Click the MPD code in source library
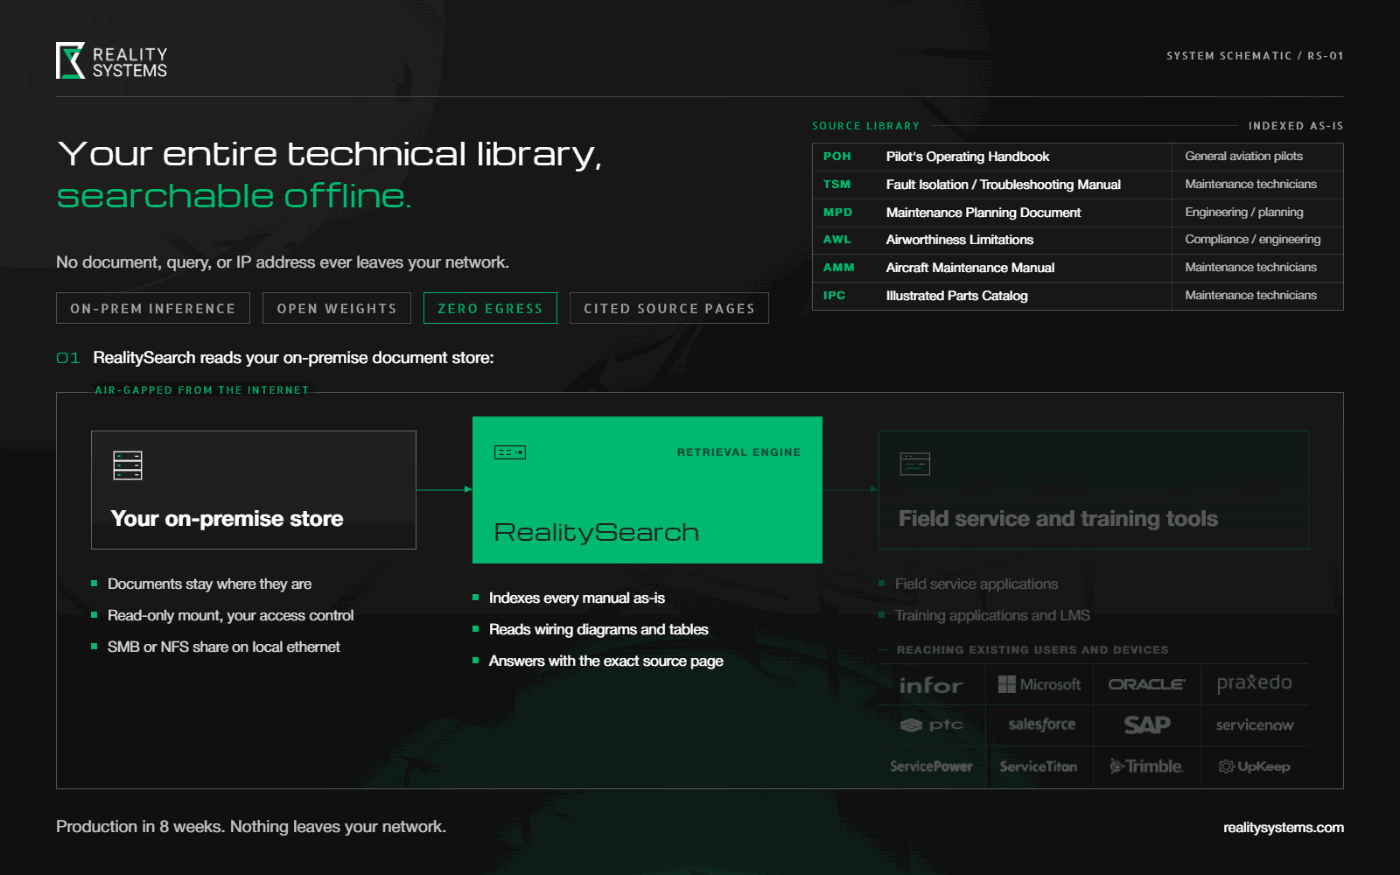The width and height of the screenshot is (1400, 875). (838, 212)
